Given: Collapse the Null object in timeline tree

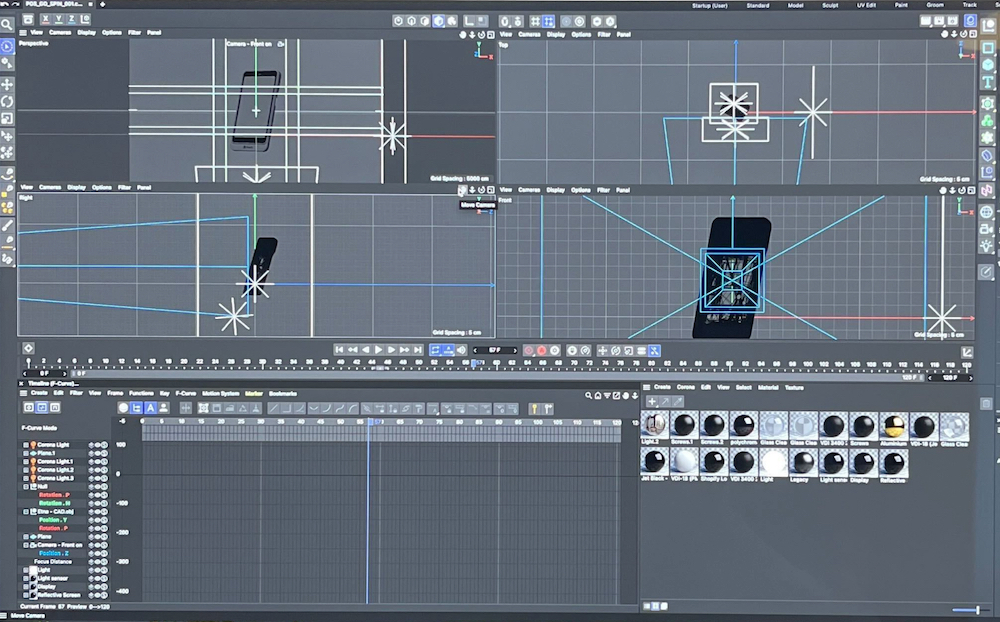Looking at the screenshot, I should (26, 486).
